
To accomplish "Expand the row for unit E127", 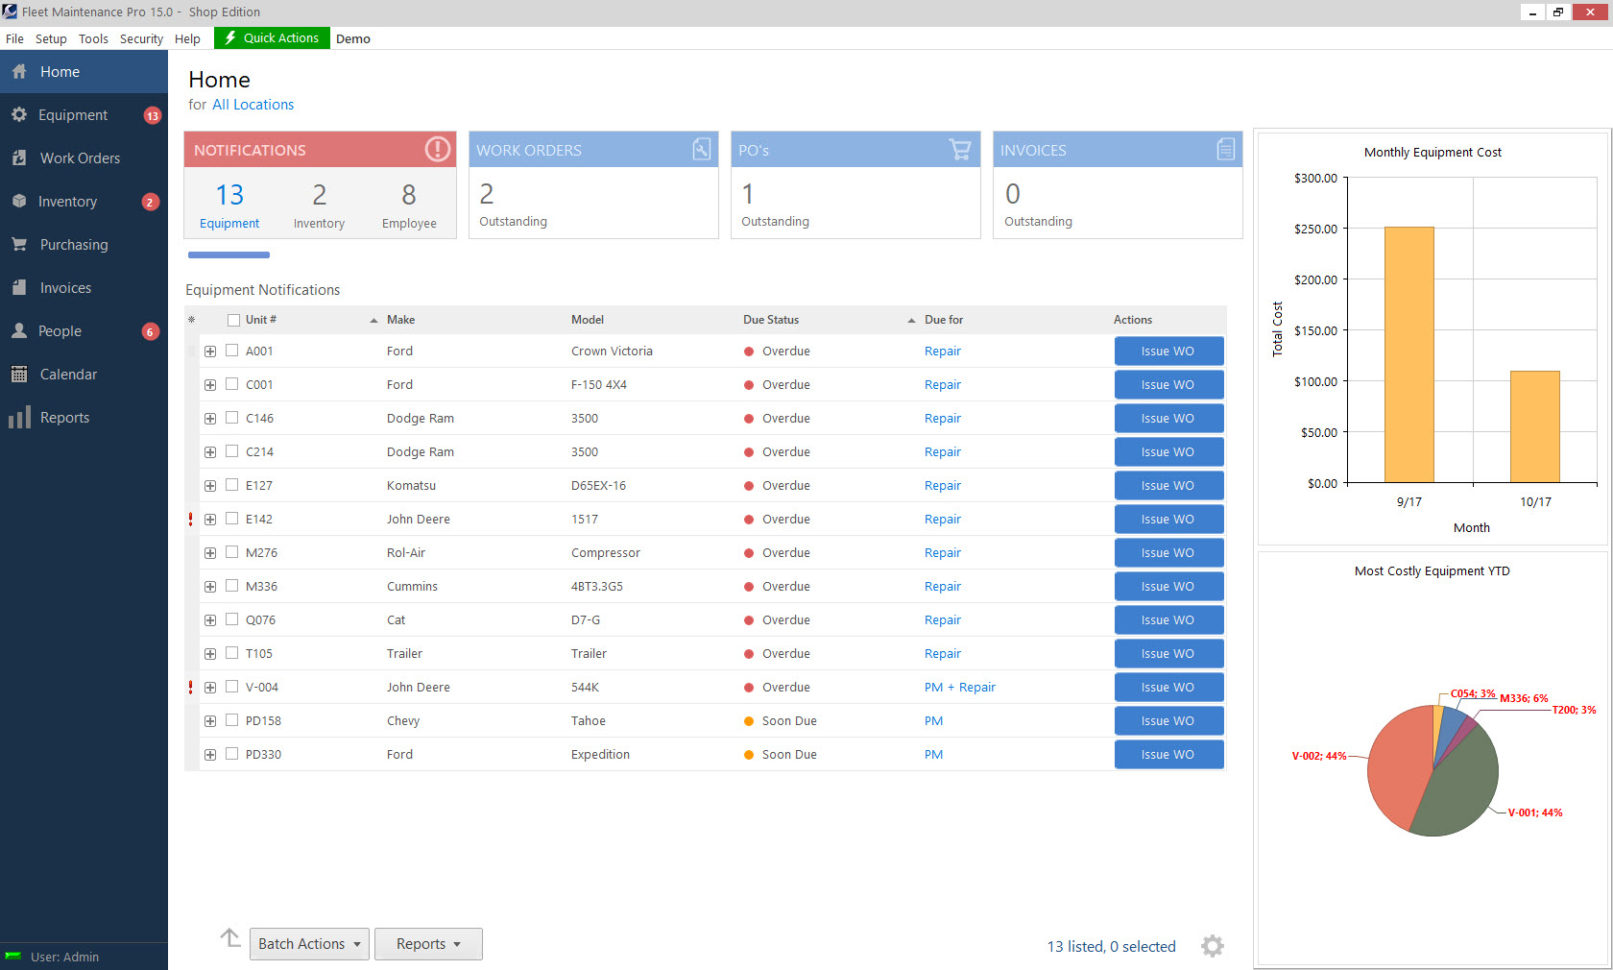I will tap(210, 485).
